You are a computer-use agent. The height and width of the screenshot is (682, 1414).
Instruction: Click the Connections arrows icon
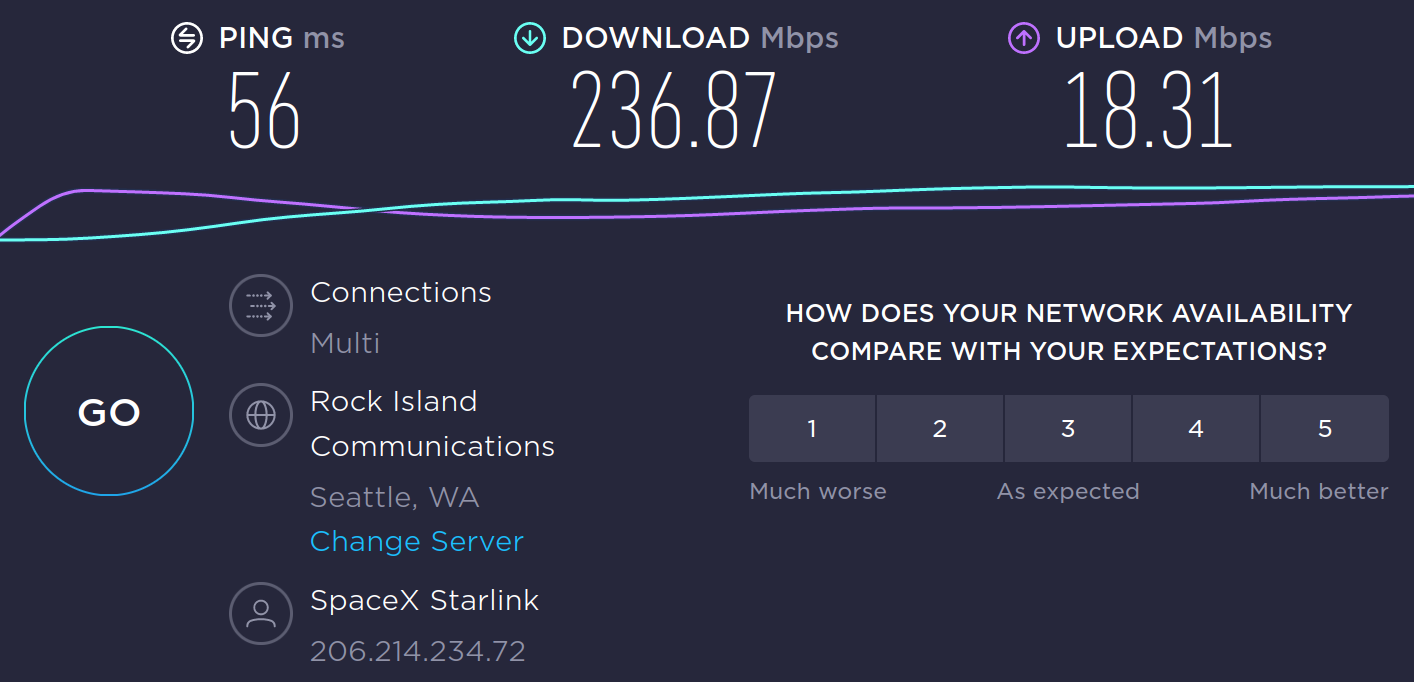261,306
